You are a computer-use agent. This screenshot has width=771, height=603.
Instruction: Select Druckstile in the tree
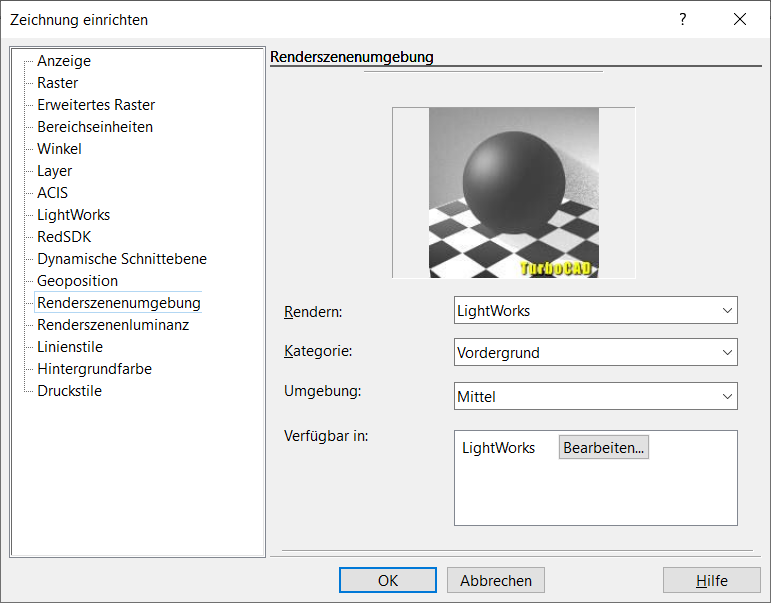[69, 391]
